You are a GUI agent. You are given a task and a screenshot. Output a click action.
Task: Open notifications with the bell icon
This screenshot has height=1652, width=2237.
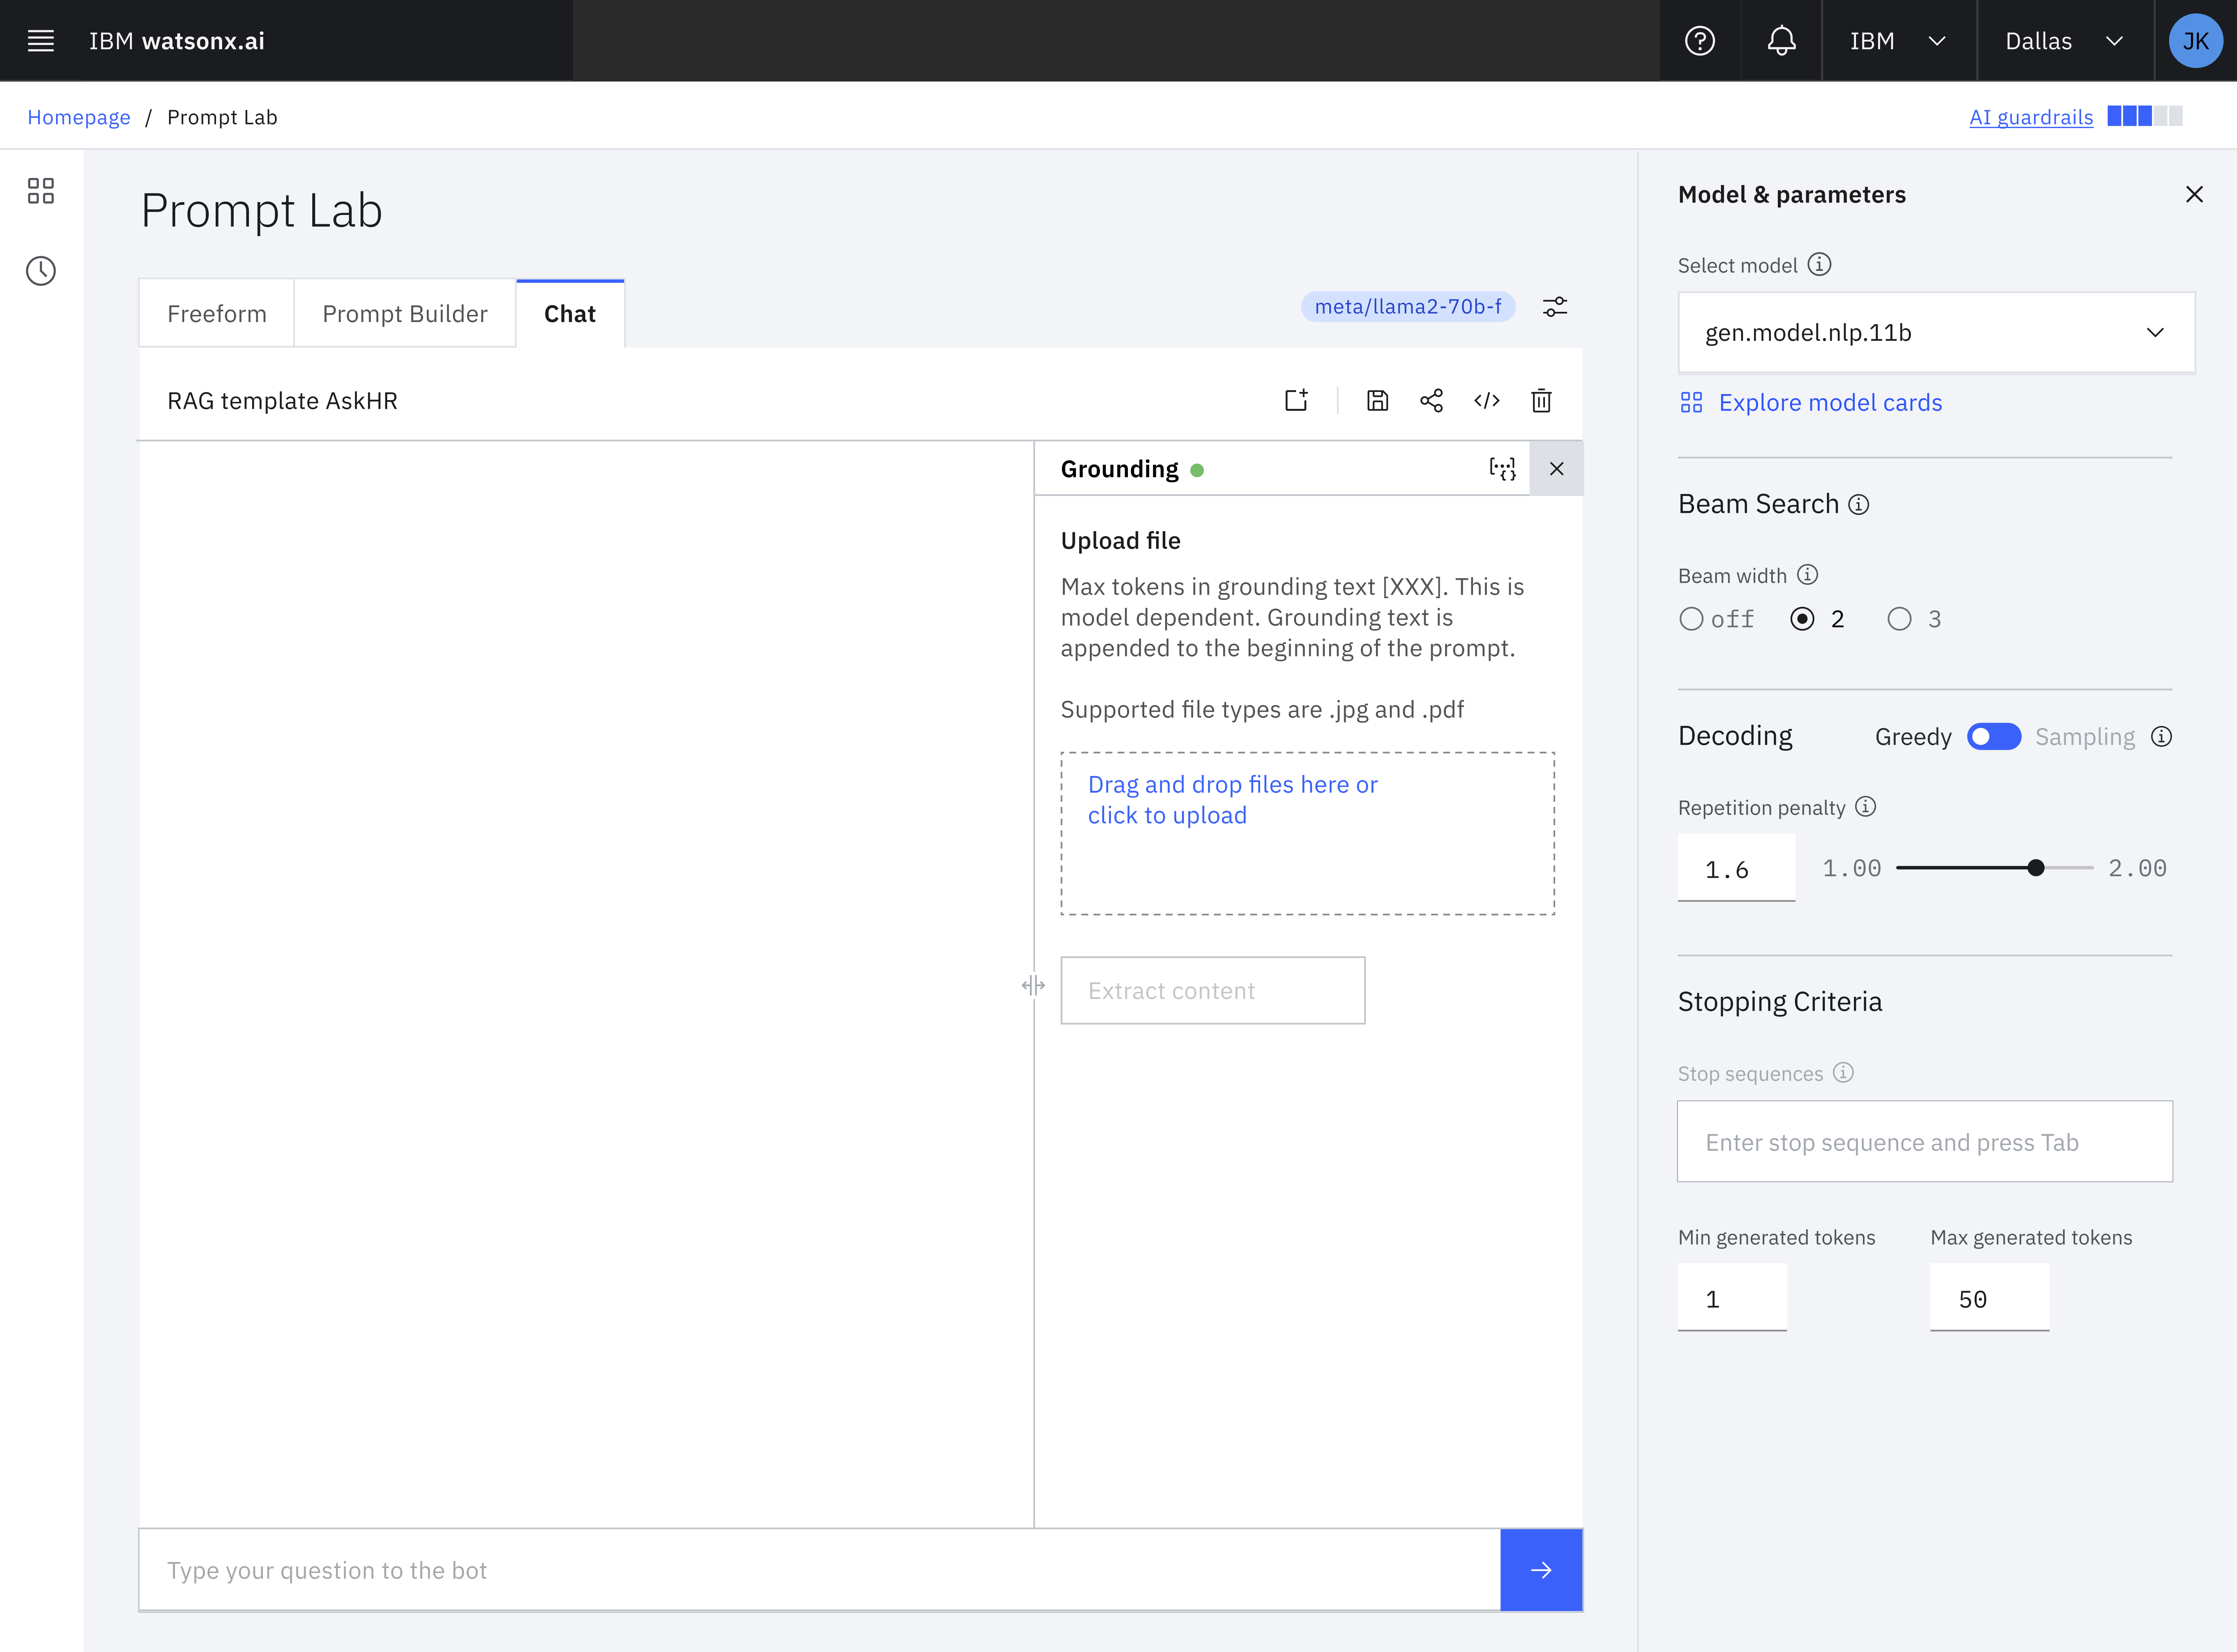coord(1781,41)
